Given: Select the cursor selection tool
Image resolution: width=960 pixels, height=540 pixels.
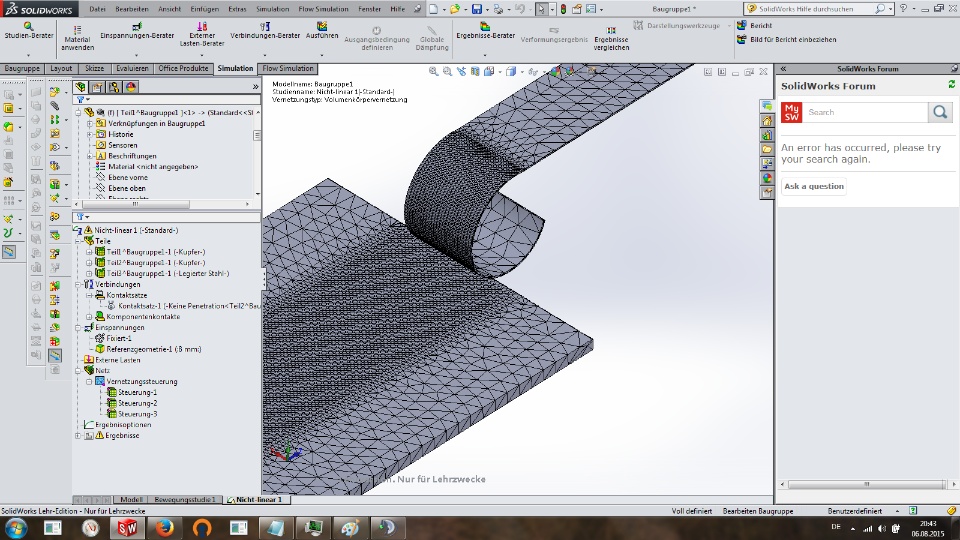Looking at the screenshot, I should click(x=542, y=9).
